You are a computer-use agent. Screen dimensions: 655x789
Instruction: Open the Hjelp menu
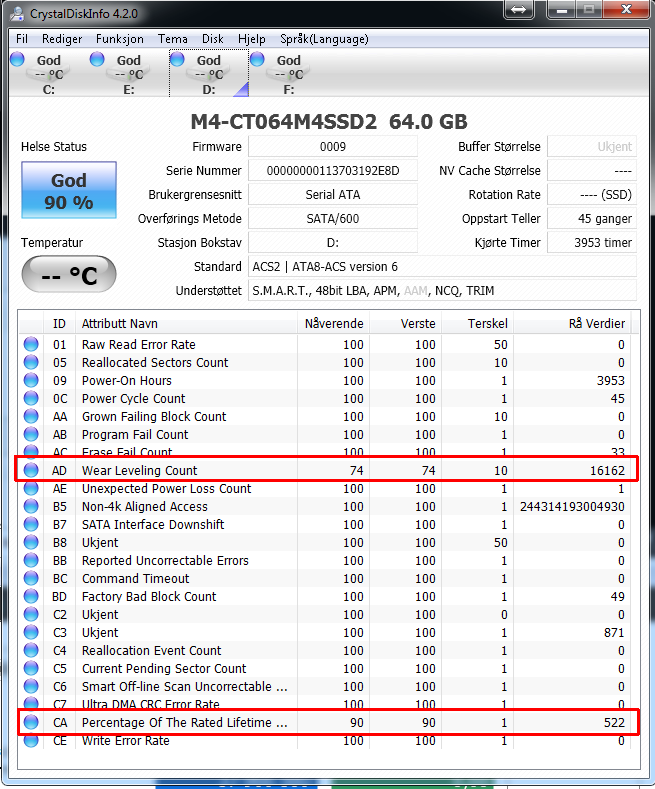[x=252, y=39]
